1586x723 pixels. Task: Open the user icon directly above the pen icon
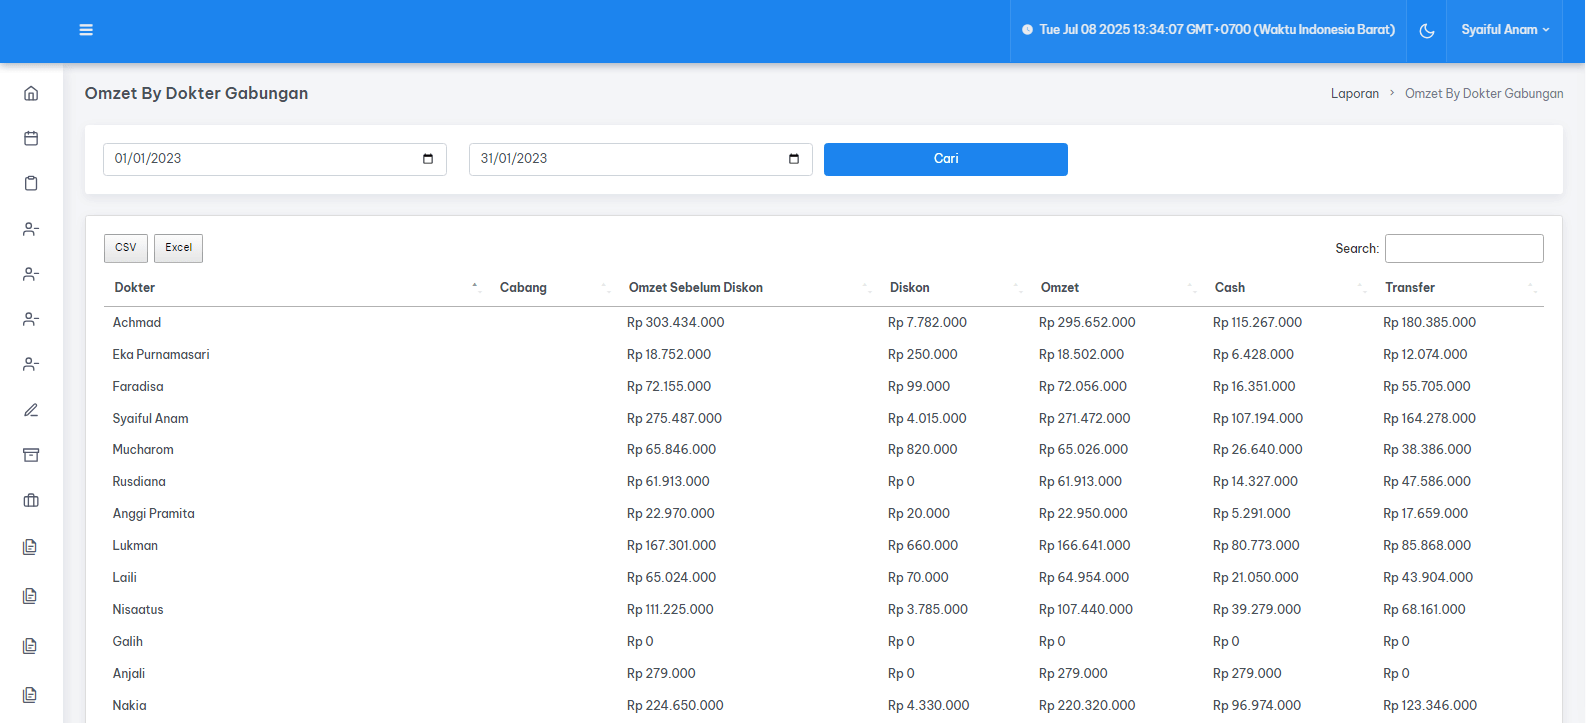pyautogui.click(x=31, y=364)
